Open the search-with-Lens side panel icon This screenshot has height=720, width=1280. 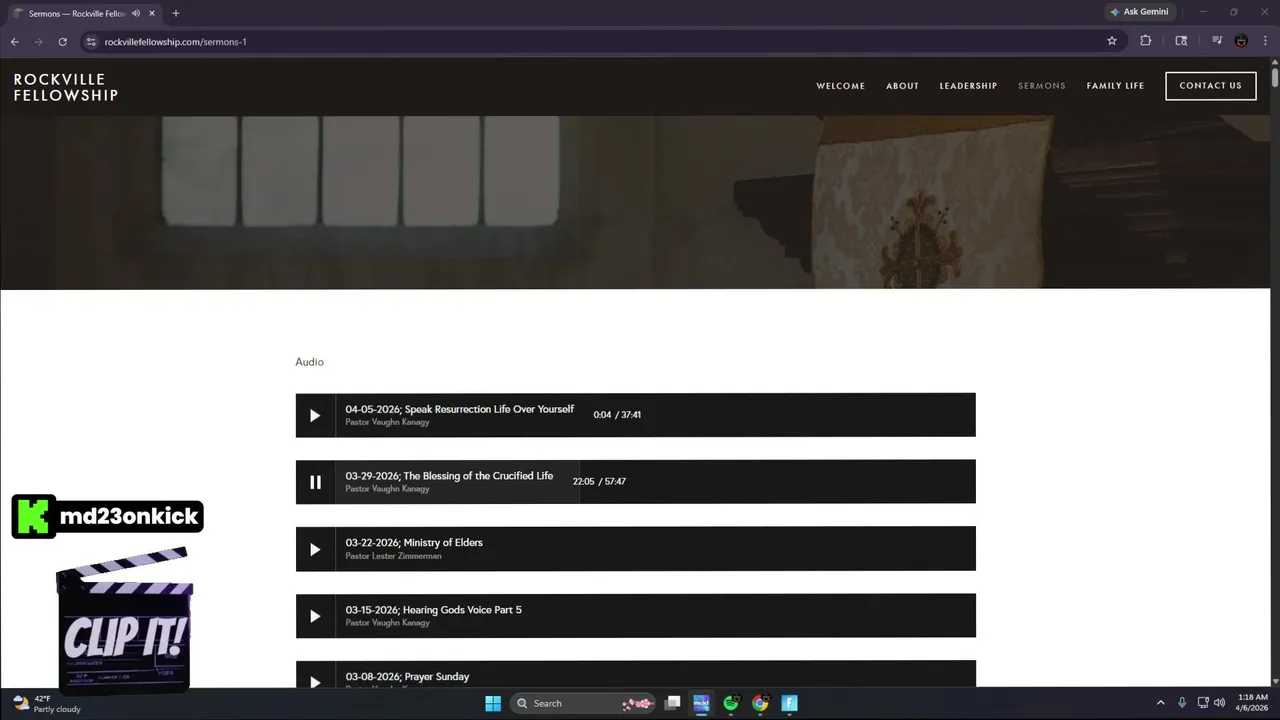[x=1181, y=41]
